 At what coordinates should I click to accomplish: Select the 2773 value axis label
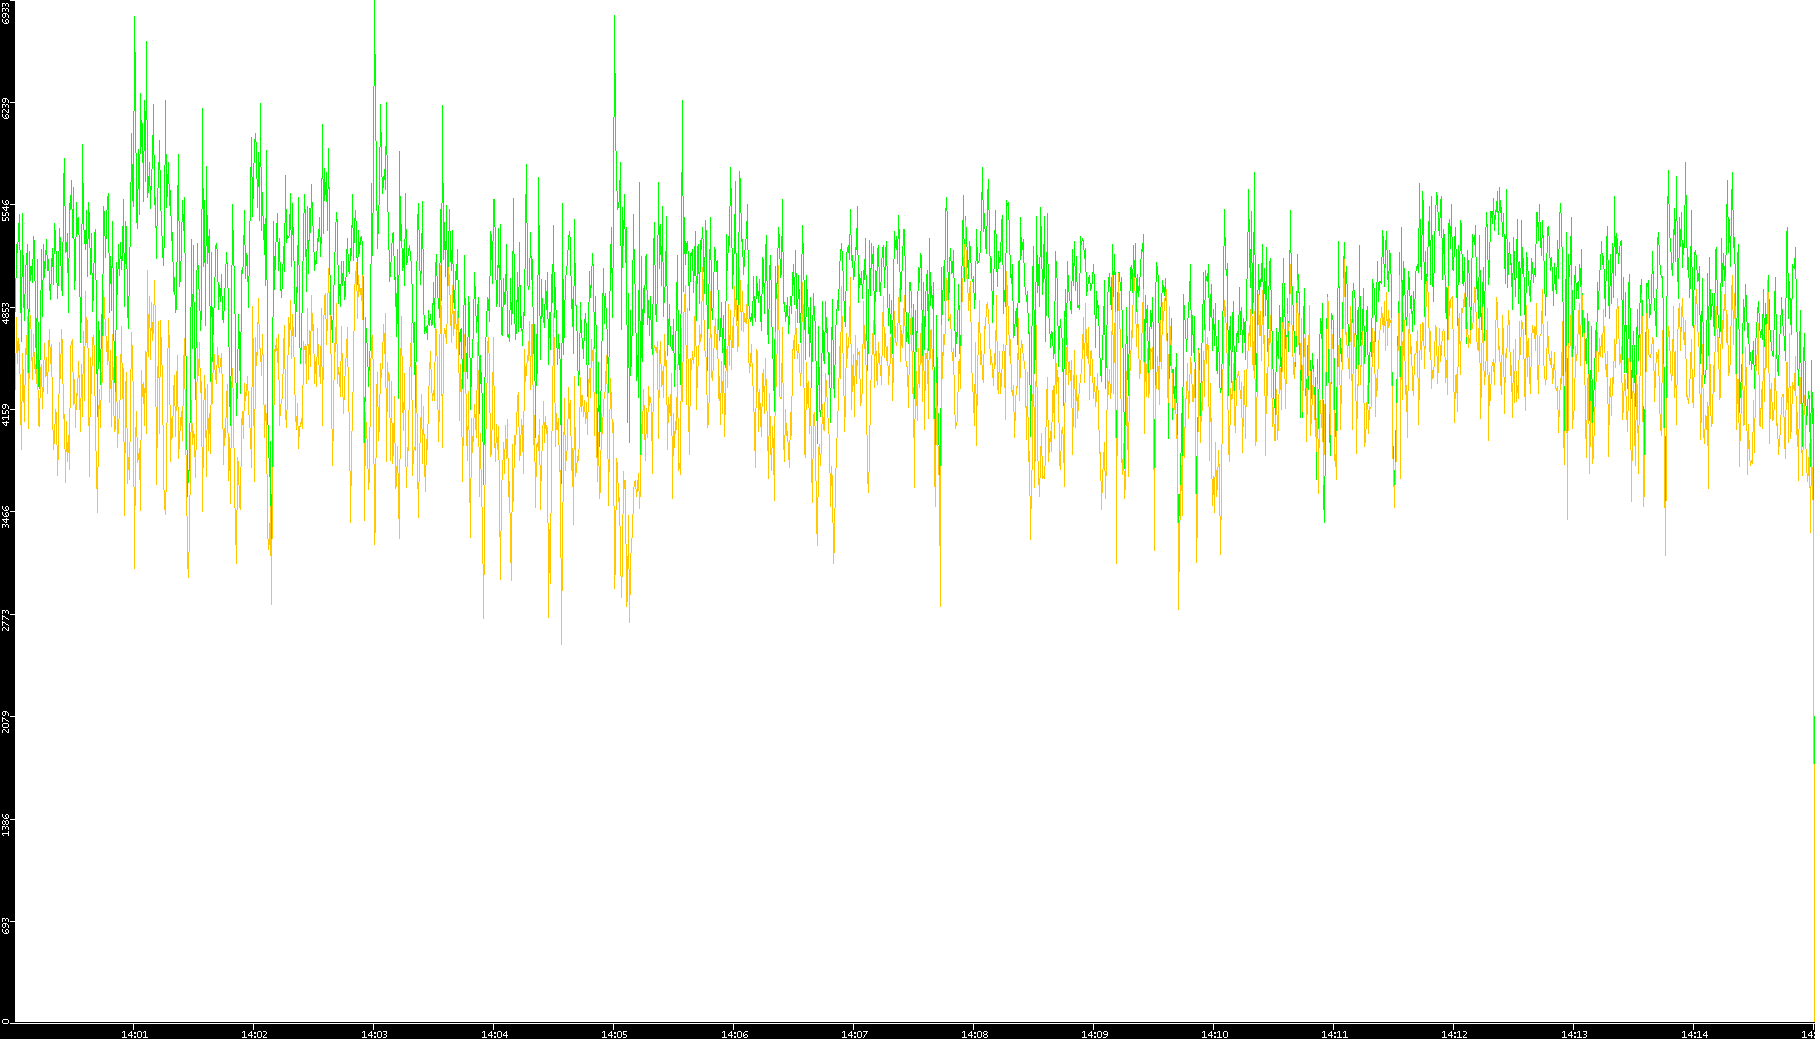pyautogui.click(x=6, y=618)
